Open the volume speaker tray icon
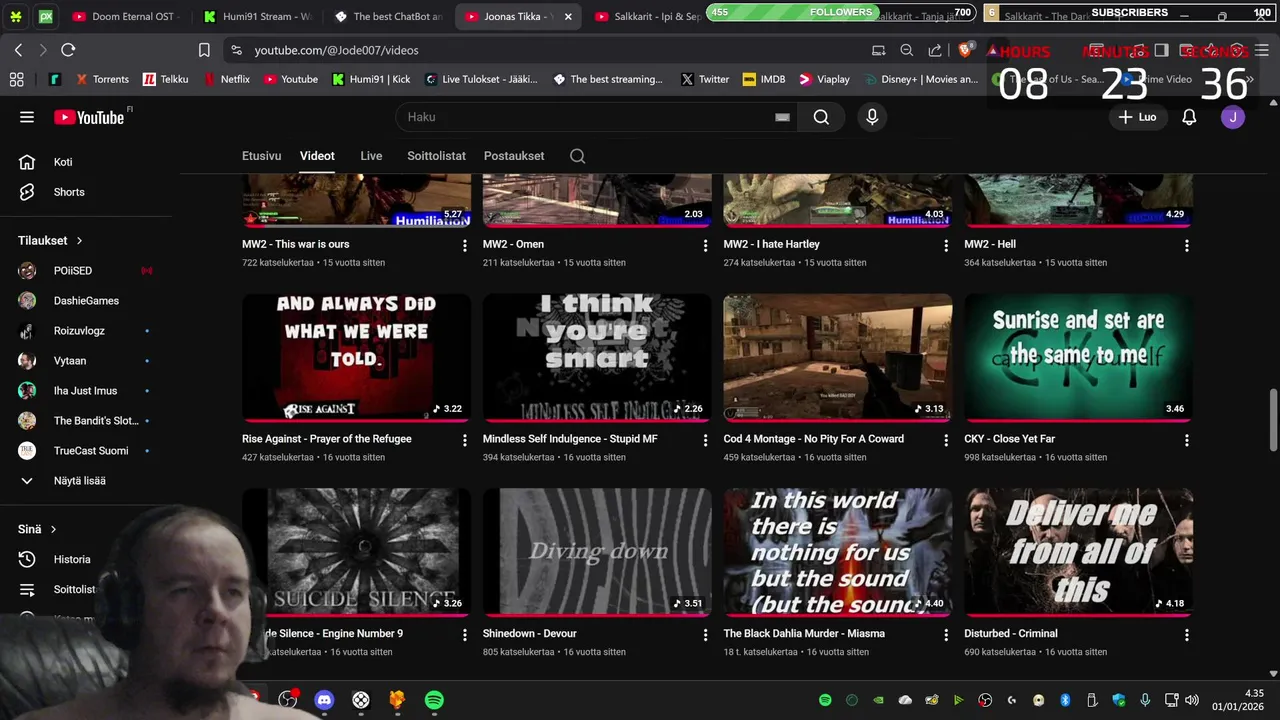The height and width of the screenshot is (720, 1280). pyautogui.click(x=1191, y=700)
